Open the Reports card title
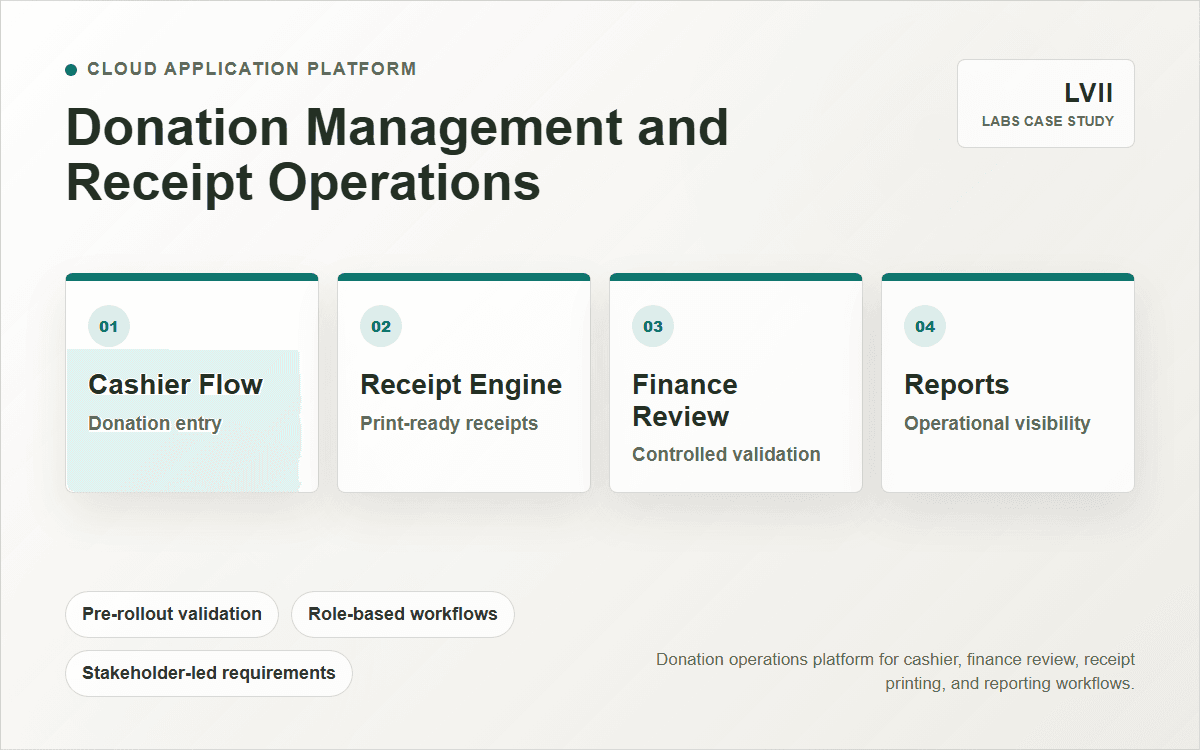 [957, 385]
